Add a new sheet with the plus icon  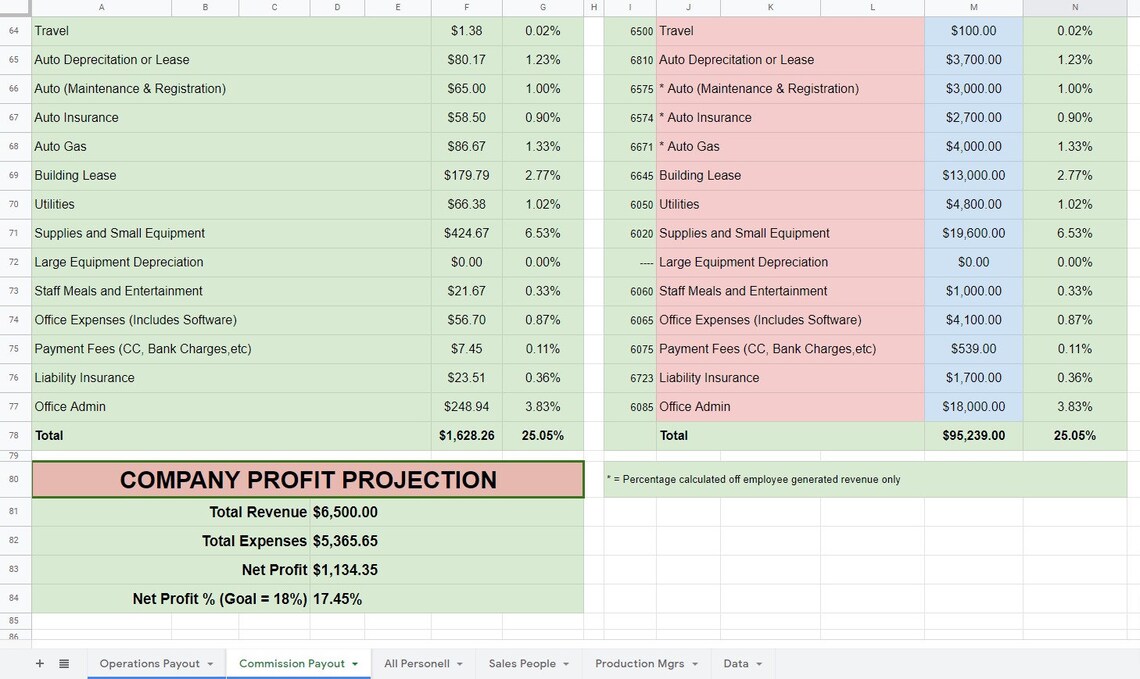[39, 663]
